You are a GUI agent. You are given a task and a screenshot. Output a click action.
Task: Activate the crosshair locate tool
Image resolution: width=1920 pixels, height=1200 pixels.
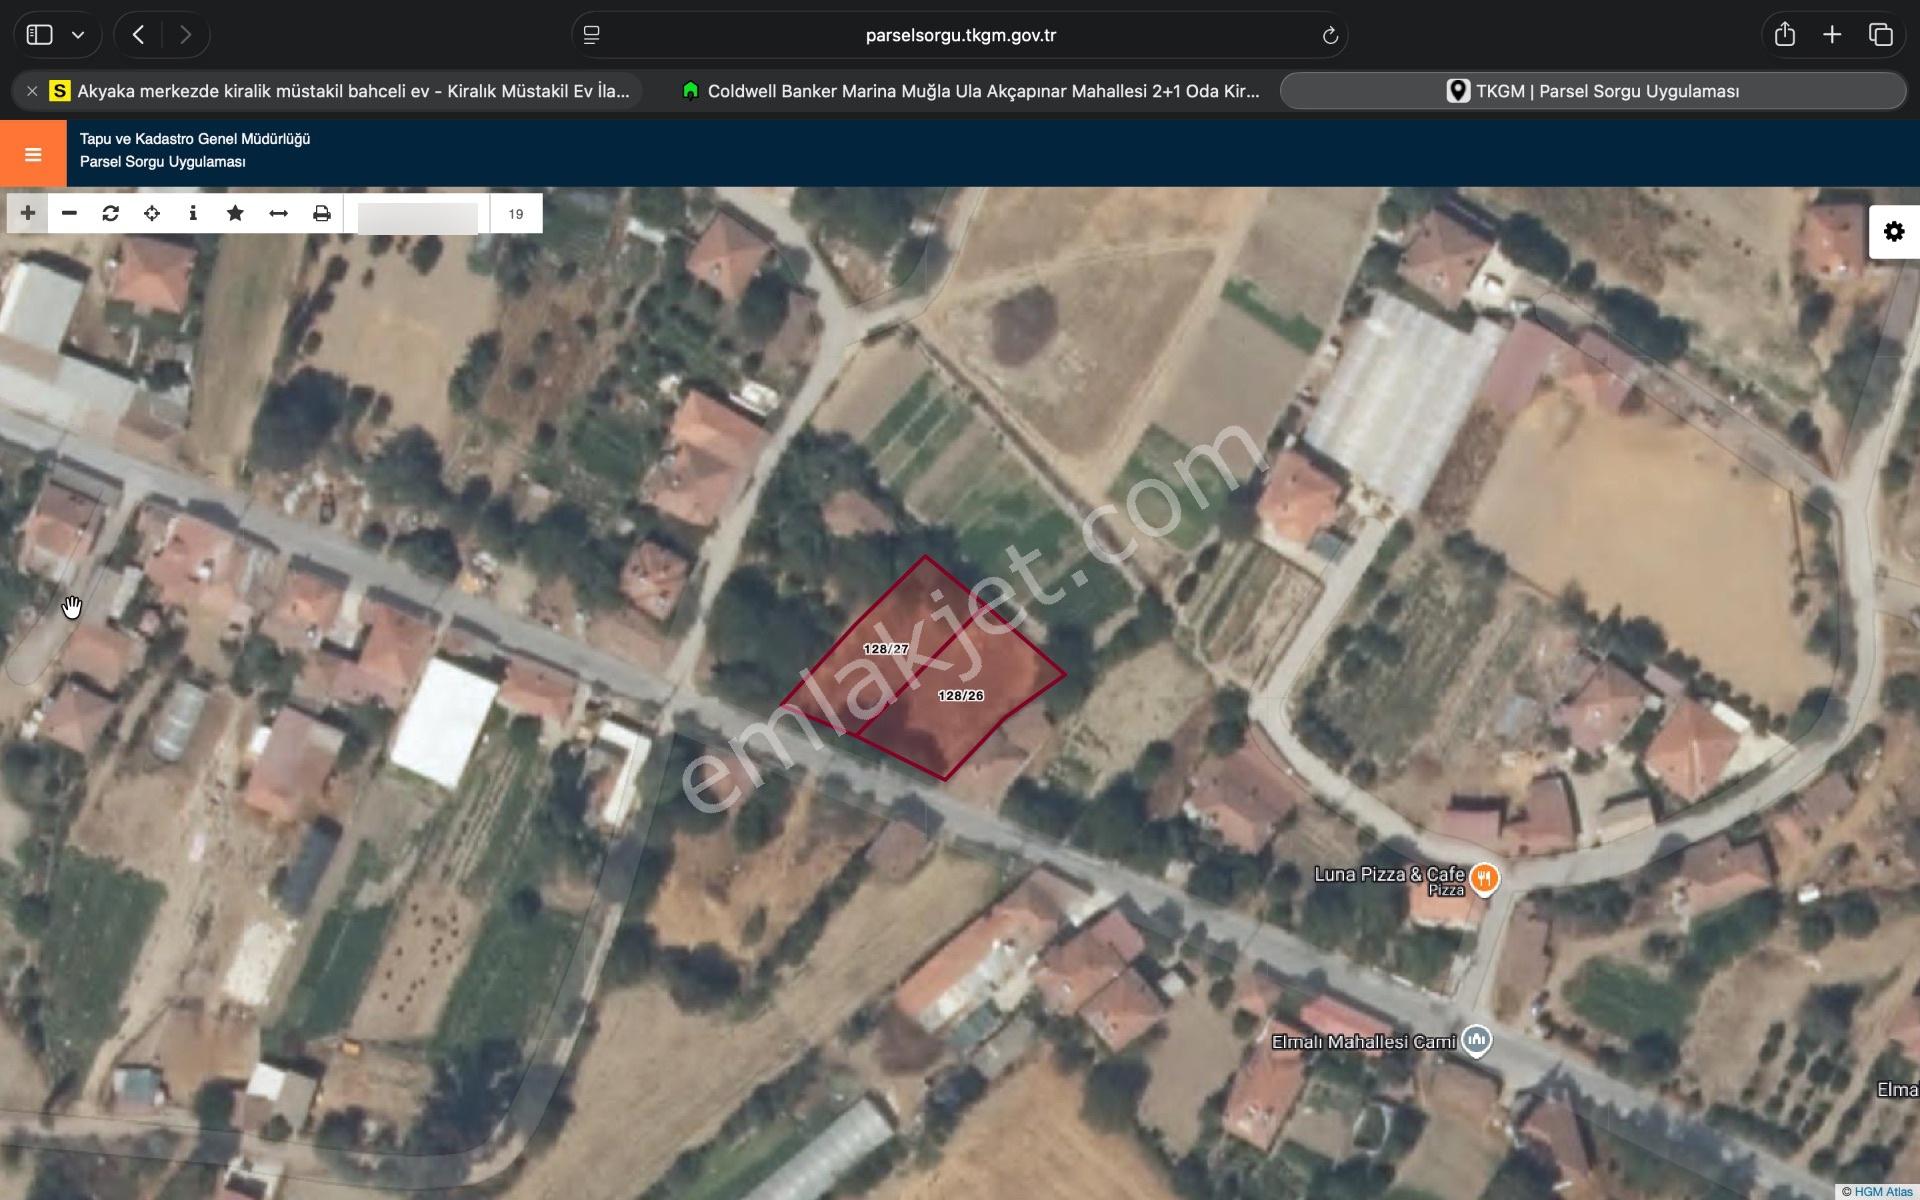coord(152,213)
